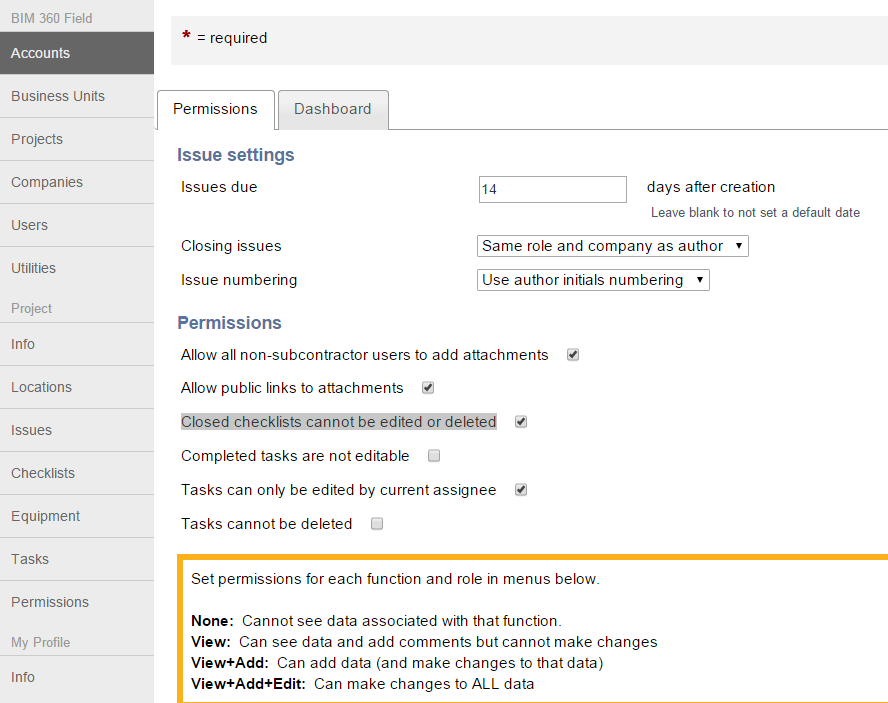Screen dimensions: 888x703
Task: Open Info under My Profile
Action: click(x=22, y=677)
